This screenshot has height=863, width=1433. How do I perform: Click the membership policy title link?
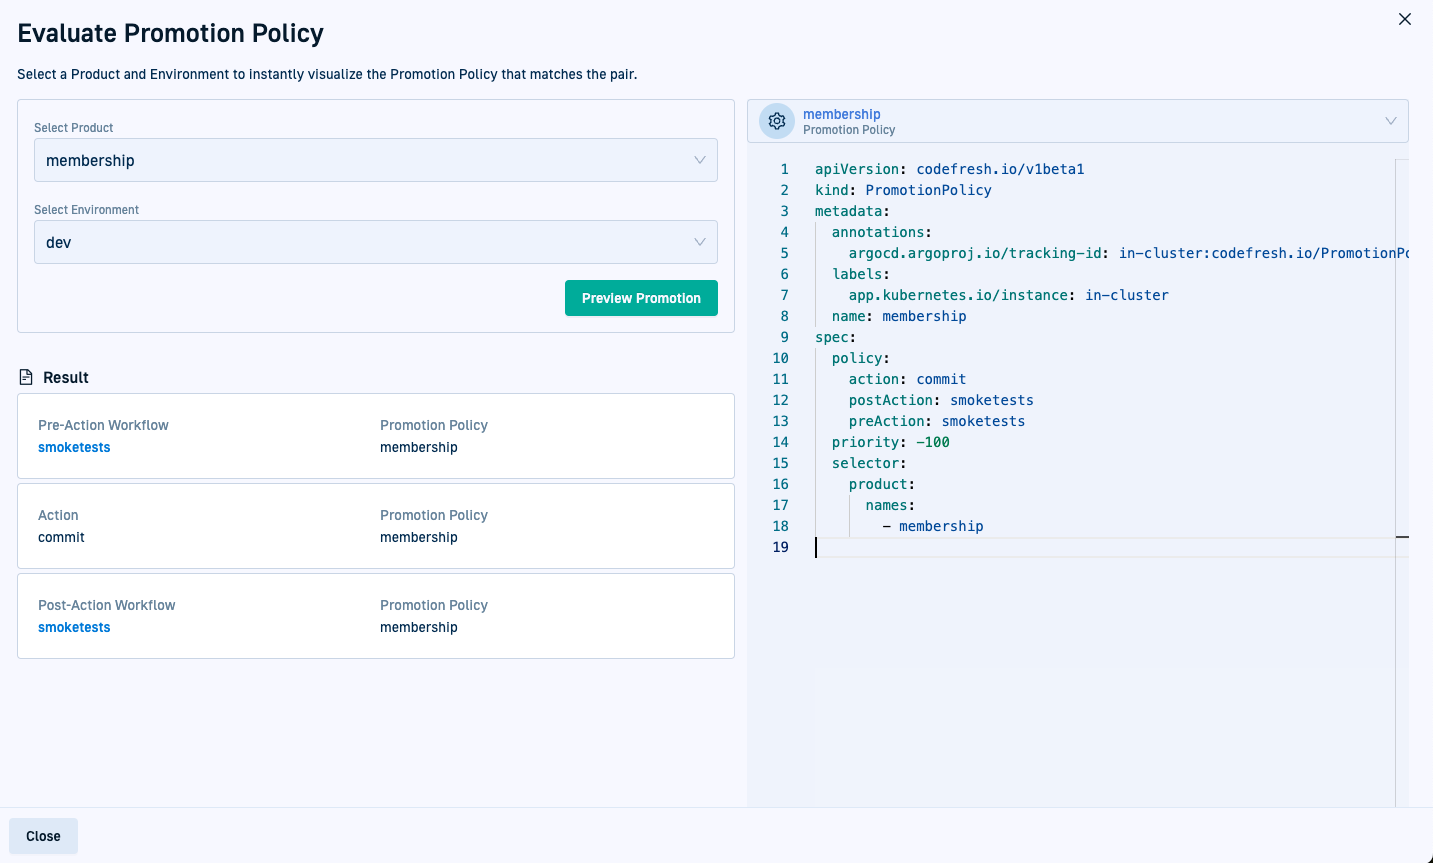click(x=841, y=114)
